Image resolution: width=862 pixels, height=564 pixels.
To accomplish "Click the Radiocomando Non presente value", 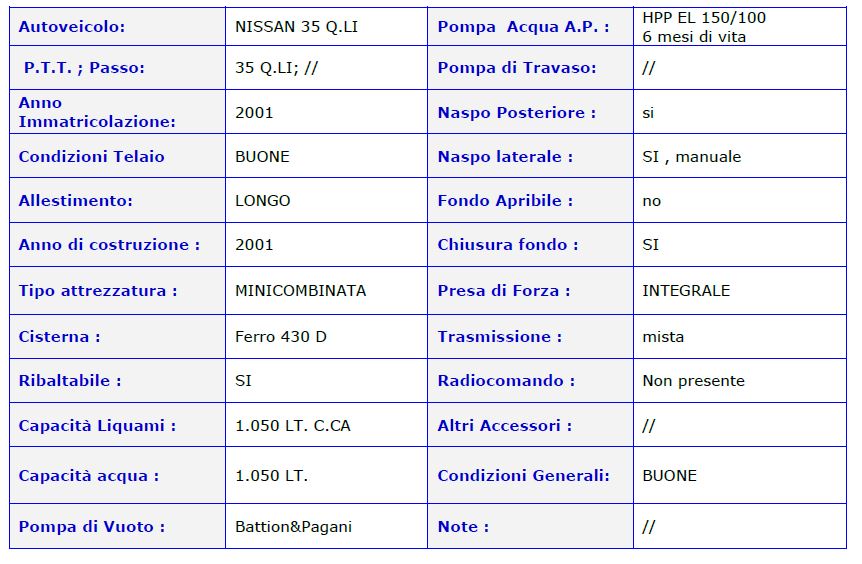I will click(693, 380).
